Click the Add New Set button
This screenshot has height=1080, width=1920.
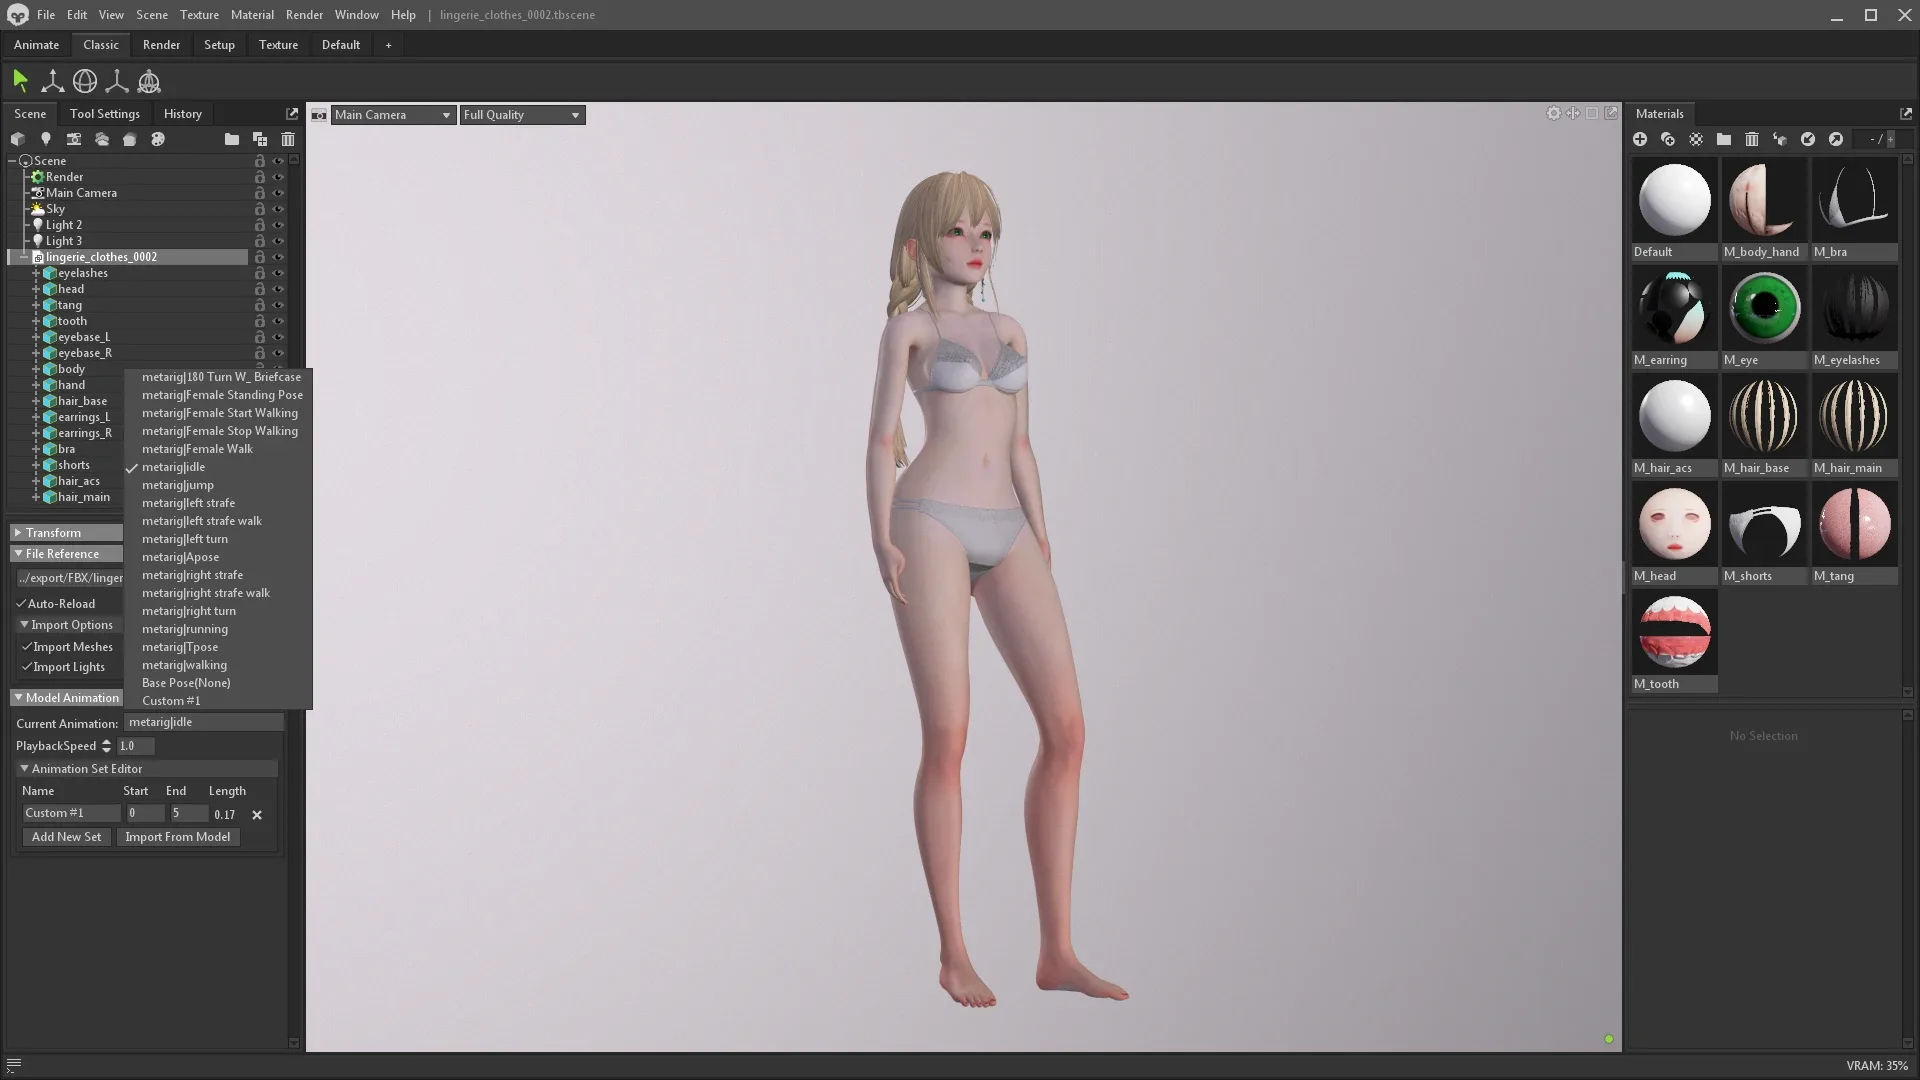[x=66, y=837]
